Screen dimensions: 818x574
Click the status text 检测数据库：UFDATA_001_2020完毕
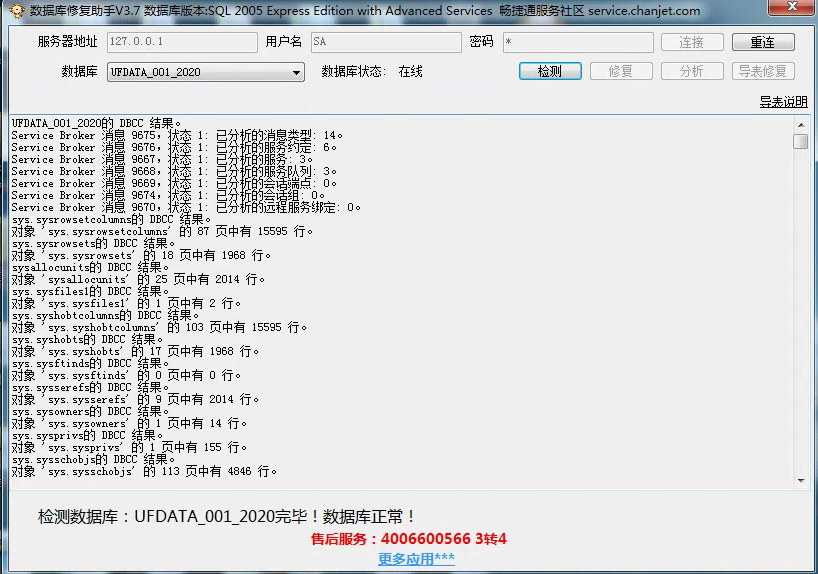(x=226, y=517)
